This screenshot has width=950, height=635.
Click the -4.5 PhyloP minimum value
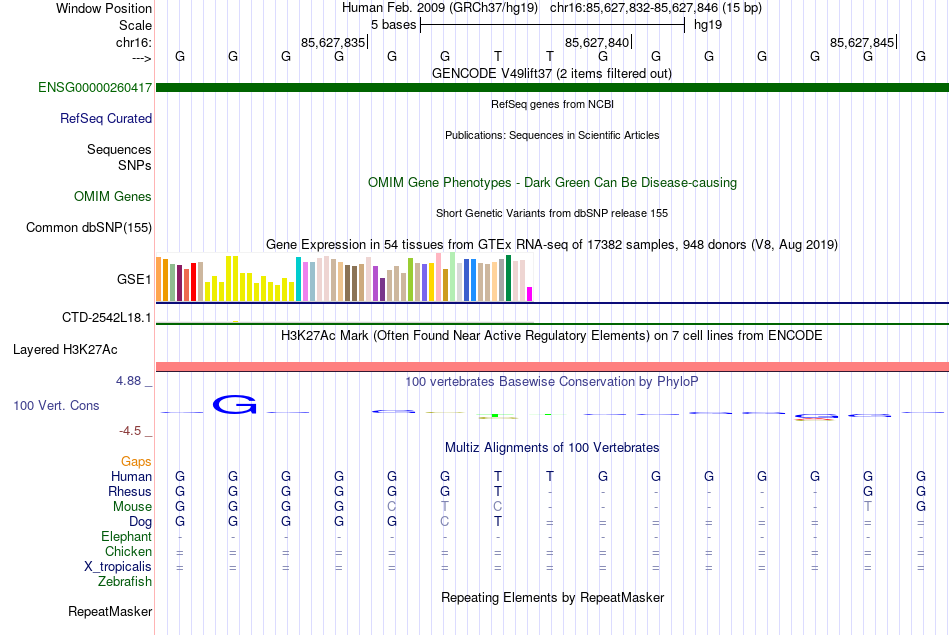(x=130, y=431)
